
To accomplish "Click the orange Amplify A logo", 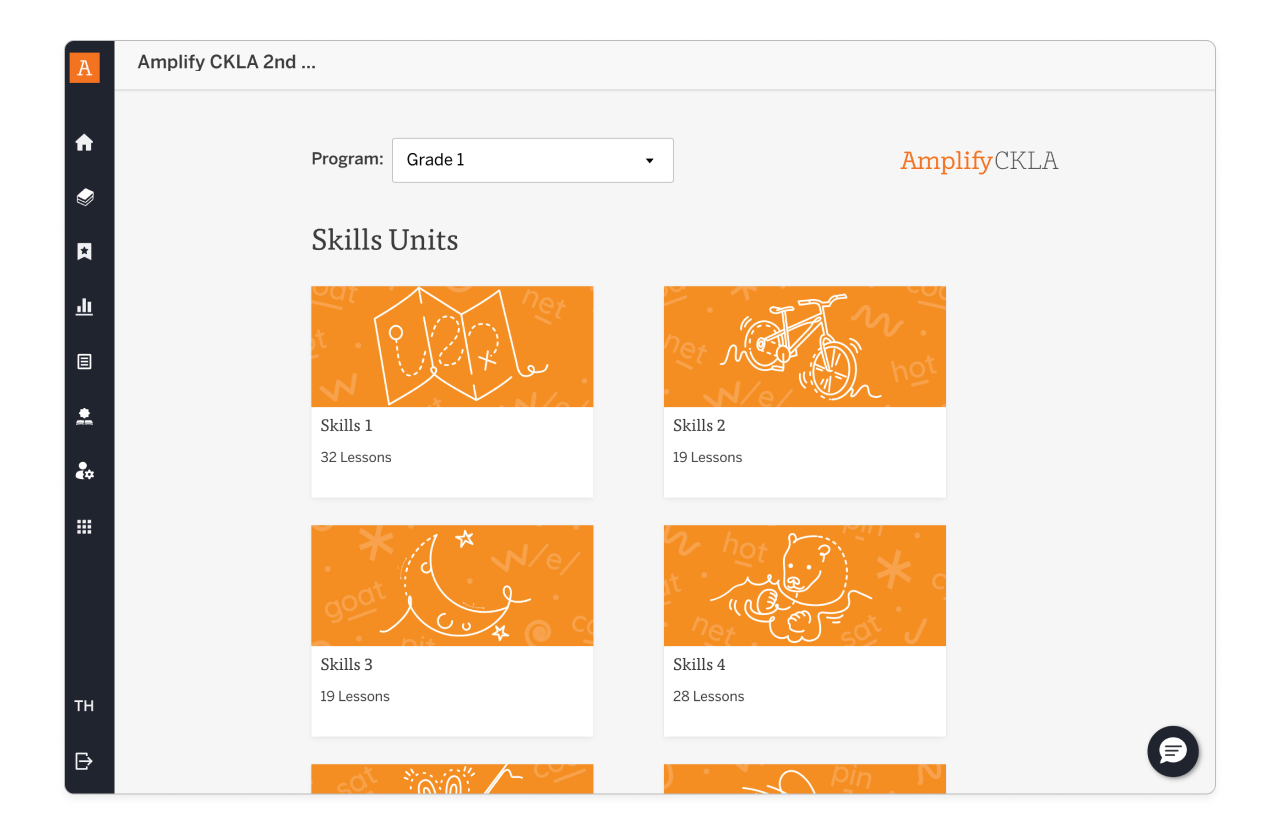I will [85, 67].
